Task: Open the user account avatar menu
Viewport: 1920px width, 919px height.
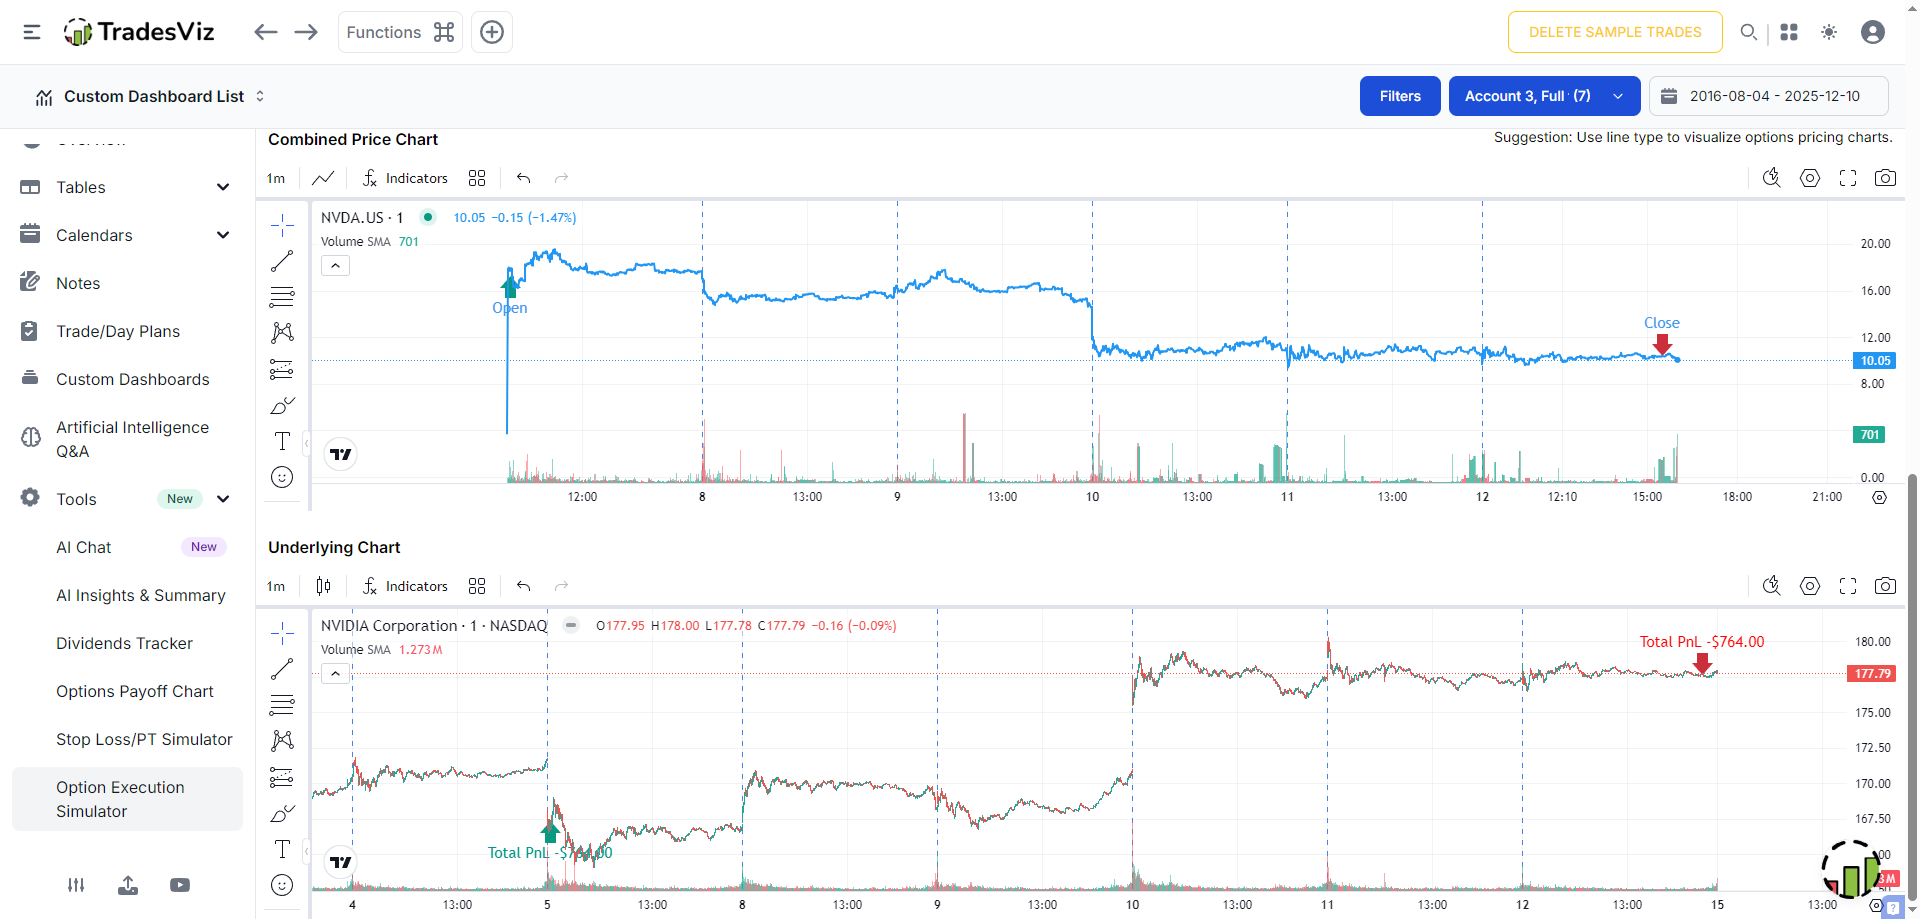Action: pyautogui.click(x=1873, y=32)
